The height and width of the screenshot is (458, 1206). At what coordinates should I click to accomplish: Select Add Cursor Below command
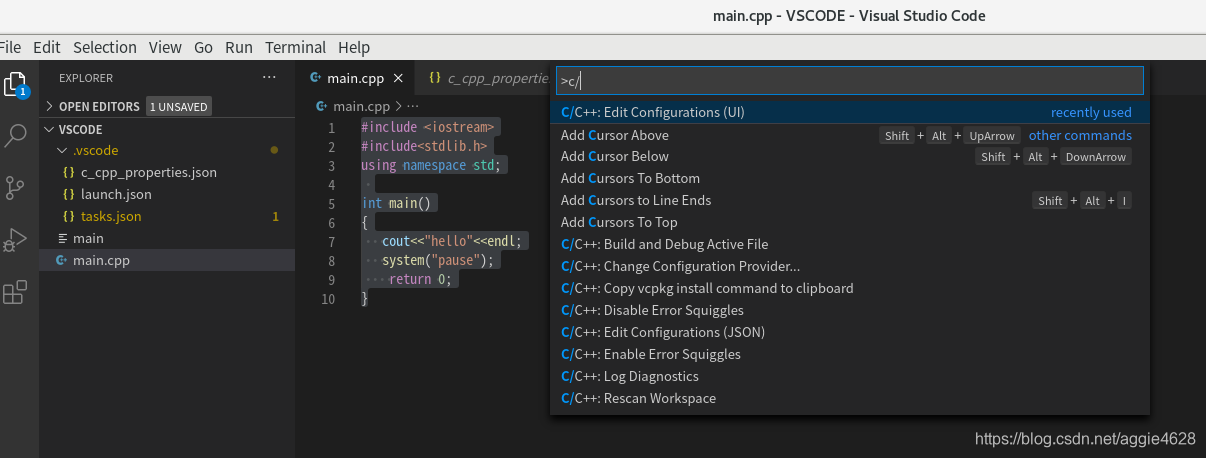(850, 156)
